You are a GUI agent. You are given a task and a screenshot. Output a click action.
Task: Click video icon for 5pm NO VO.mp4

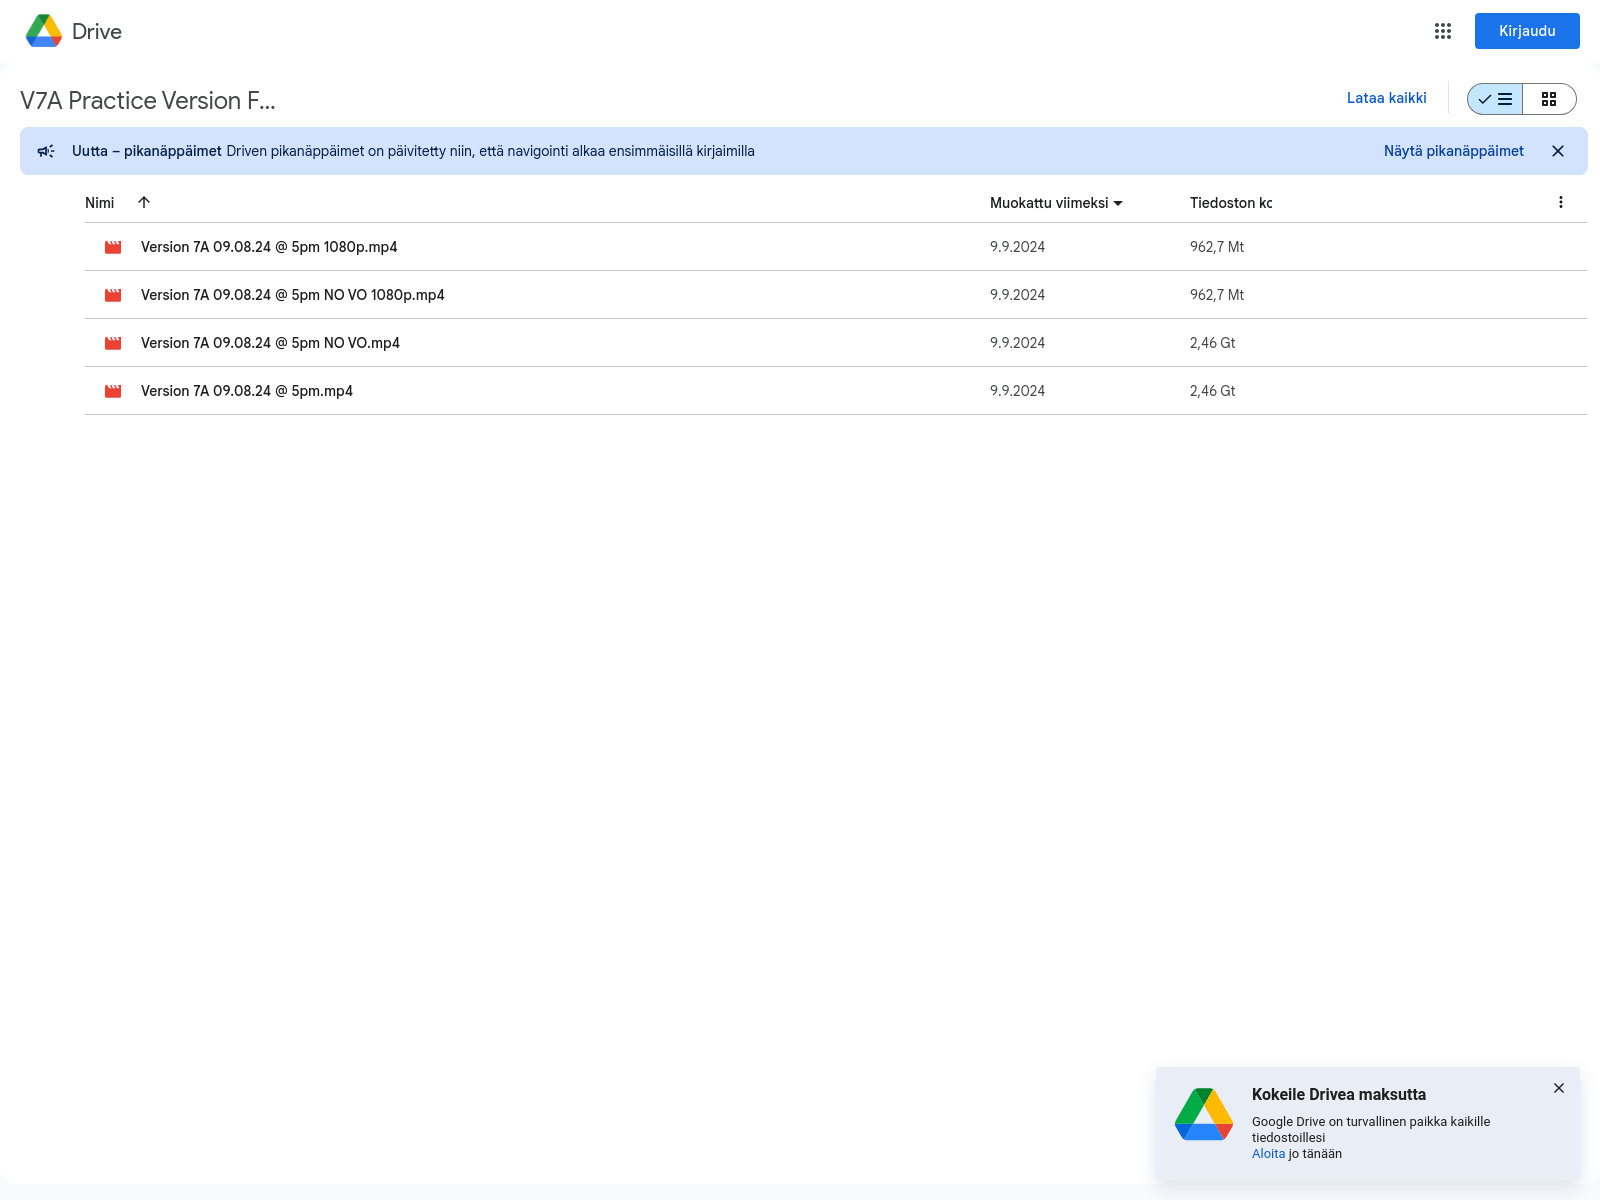pyautogui.click(x=113, y=343)
